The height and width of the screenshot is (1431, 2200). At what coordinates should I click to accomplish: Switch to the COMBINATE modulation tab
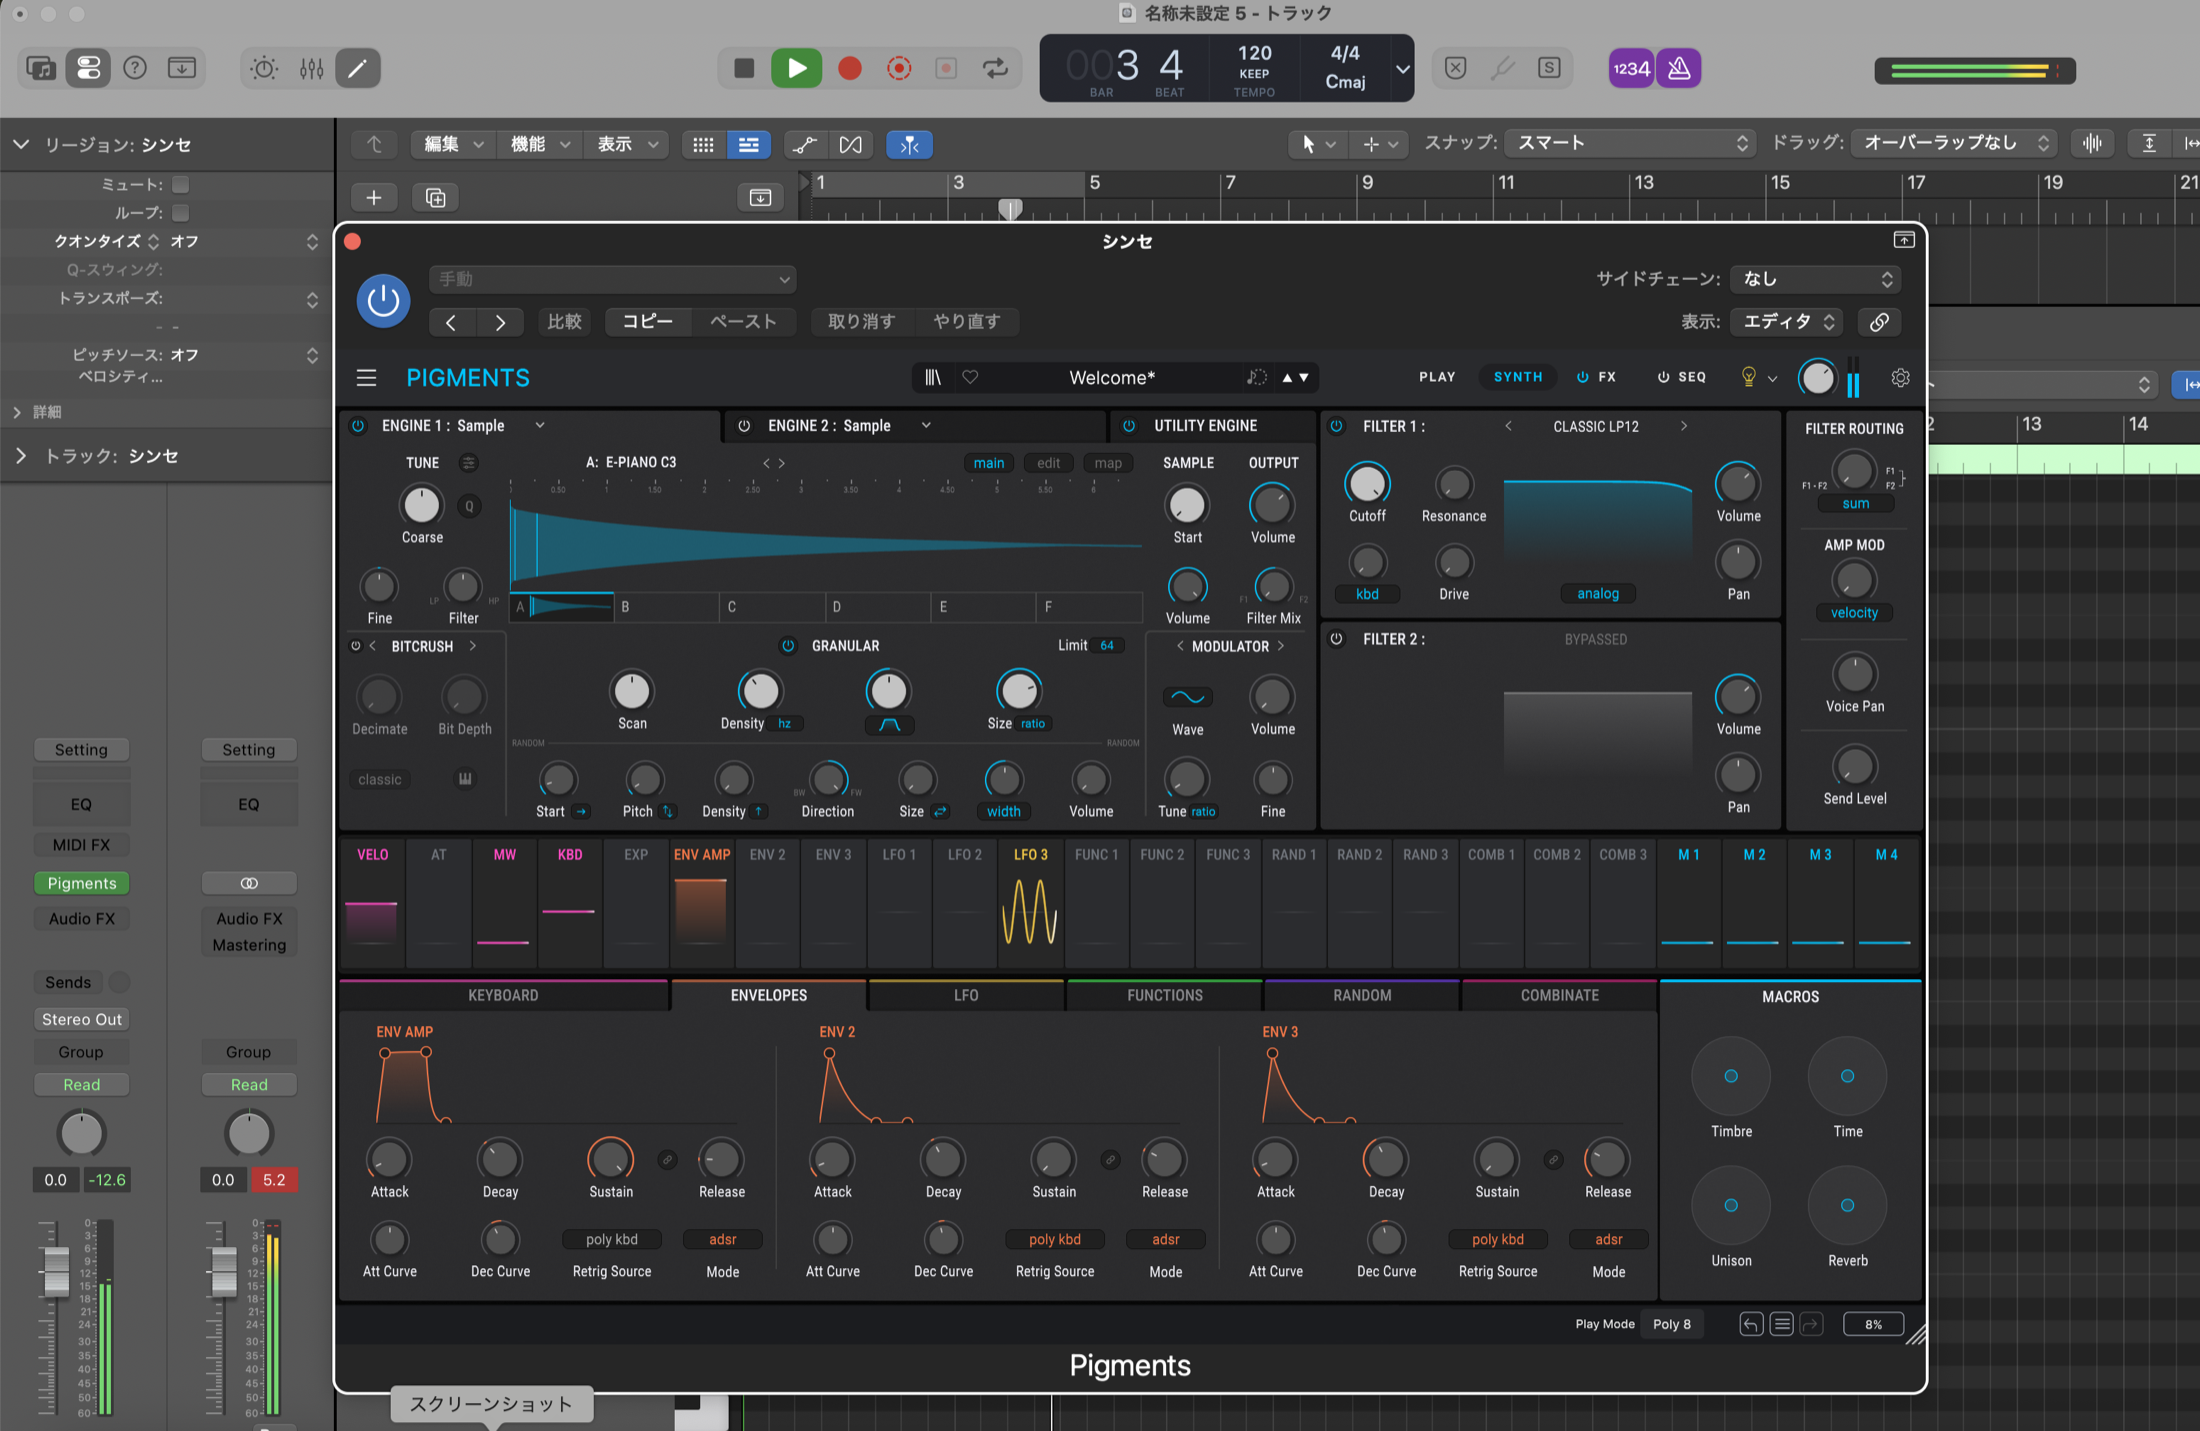pos(1559,996)
